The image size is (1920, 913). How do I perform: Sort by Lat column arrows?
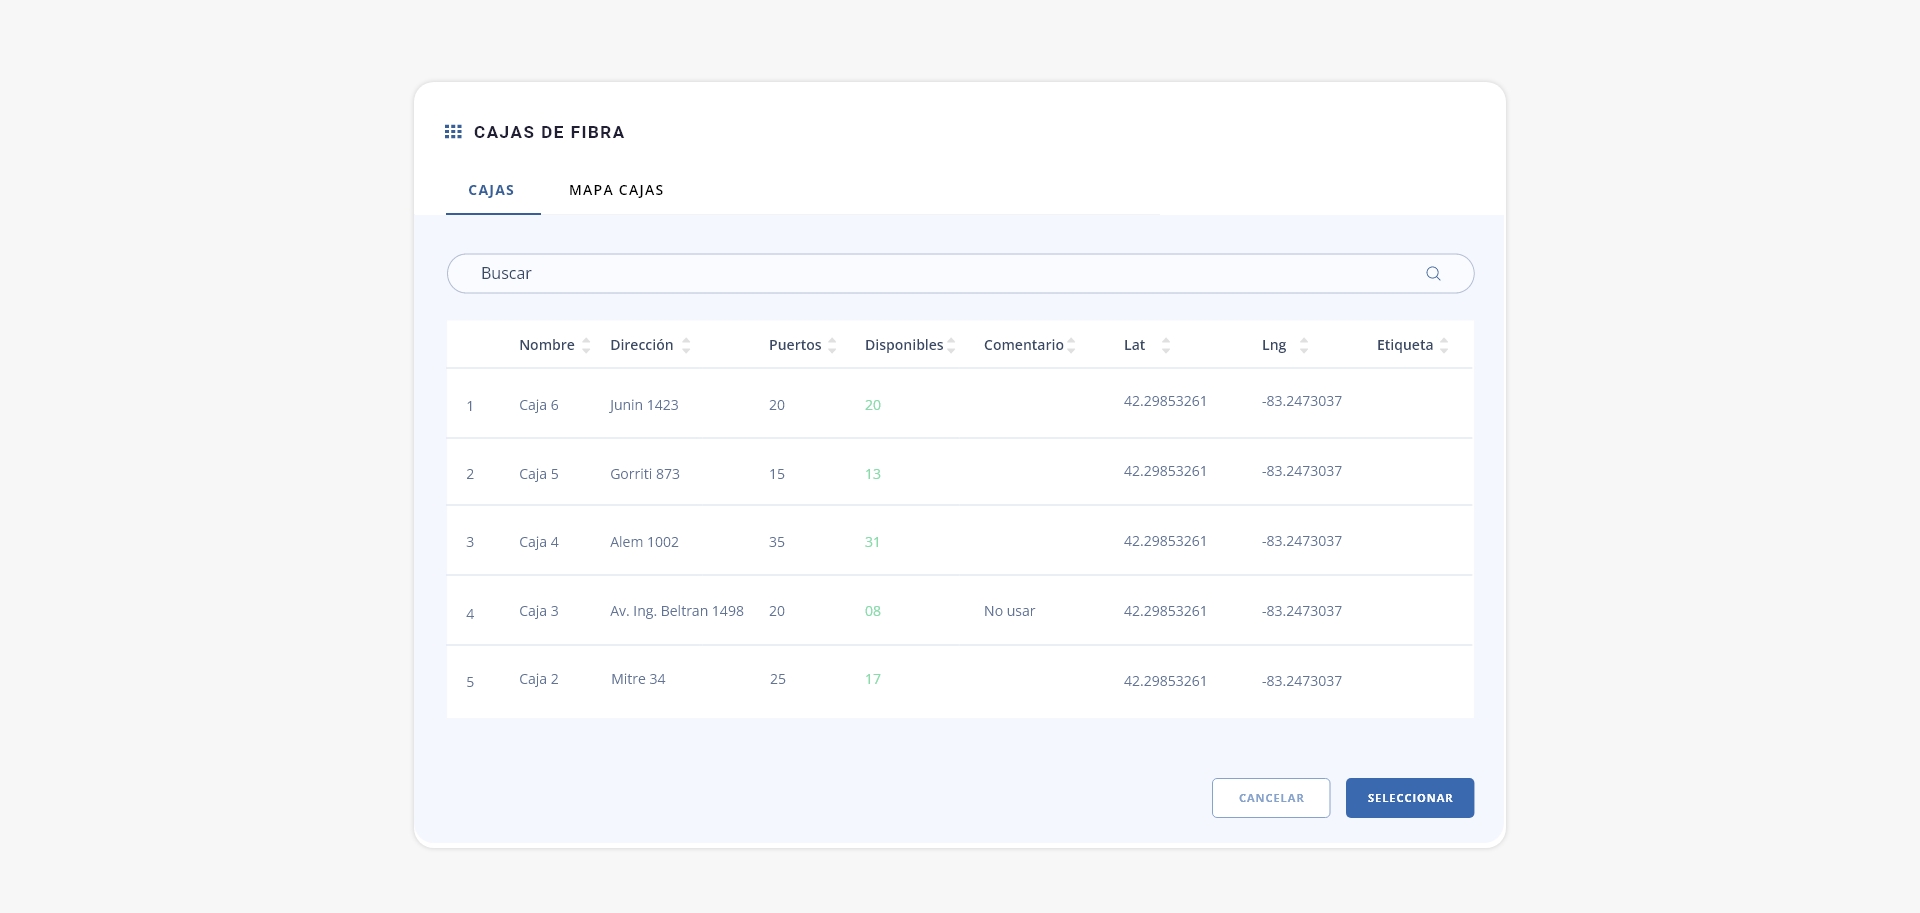click(1166, 346)
